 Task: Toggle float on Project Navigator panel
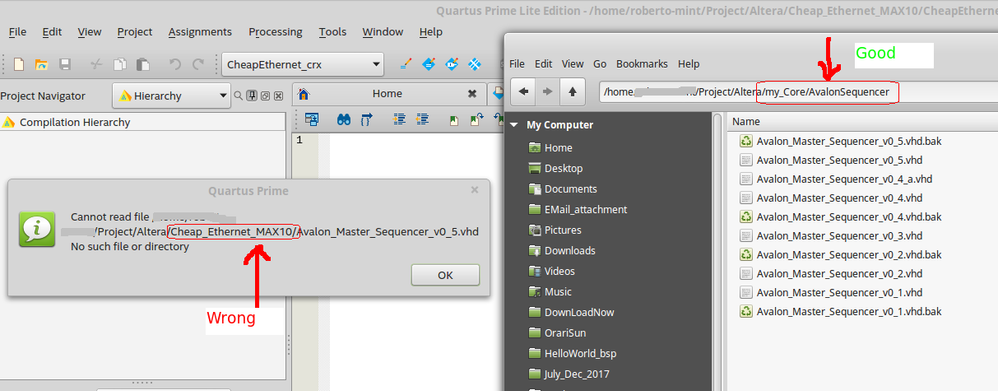265,96
